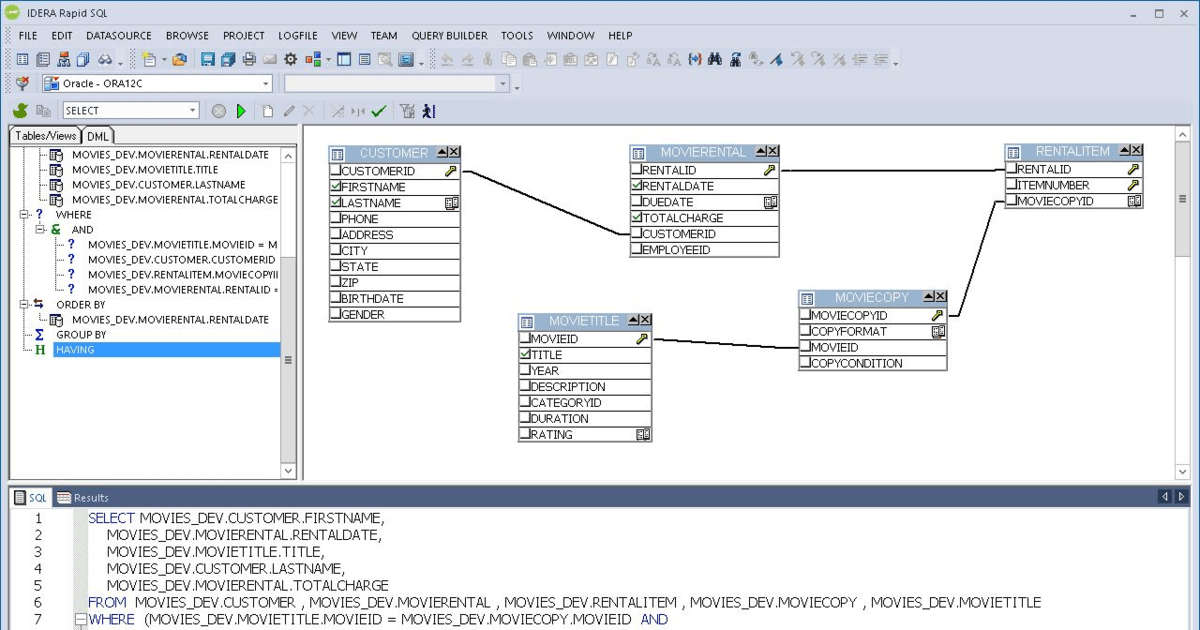Click the Print toolbar icon
The height and width of the screenshot is (630, 1200).
(x=248, y=59)
